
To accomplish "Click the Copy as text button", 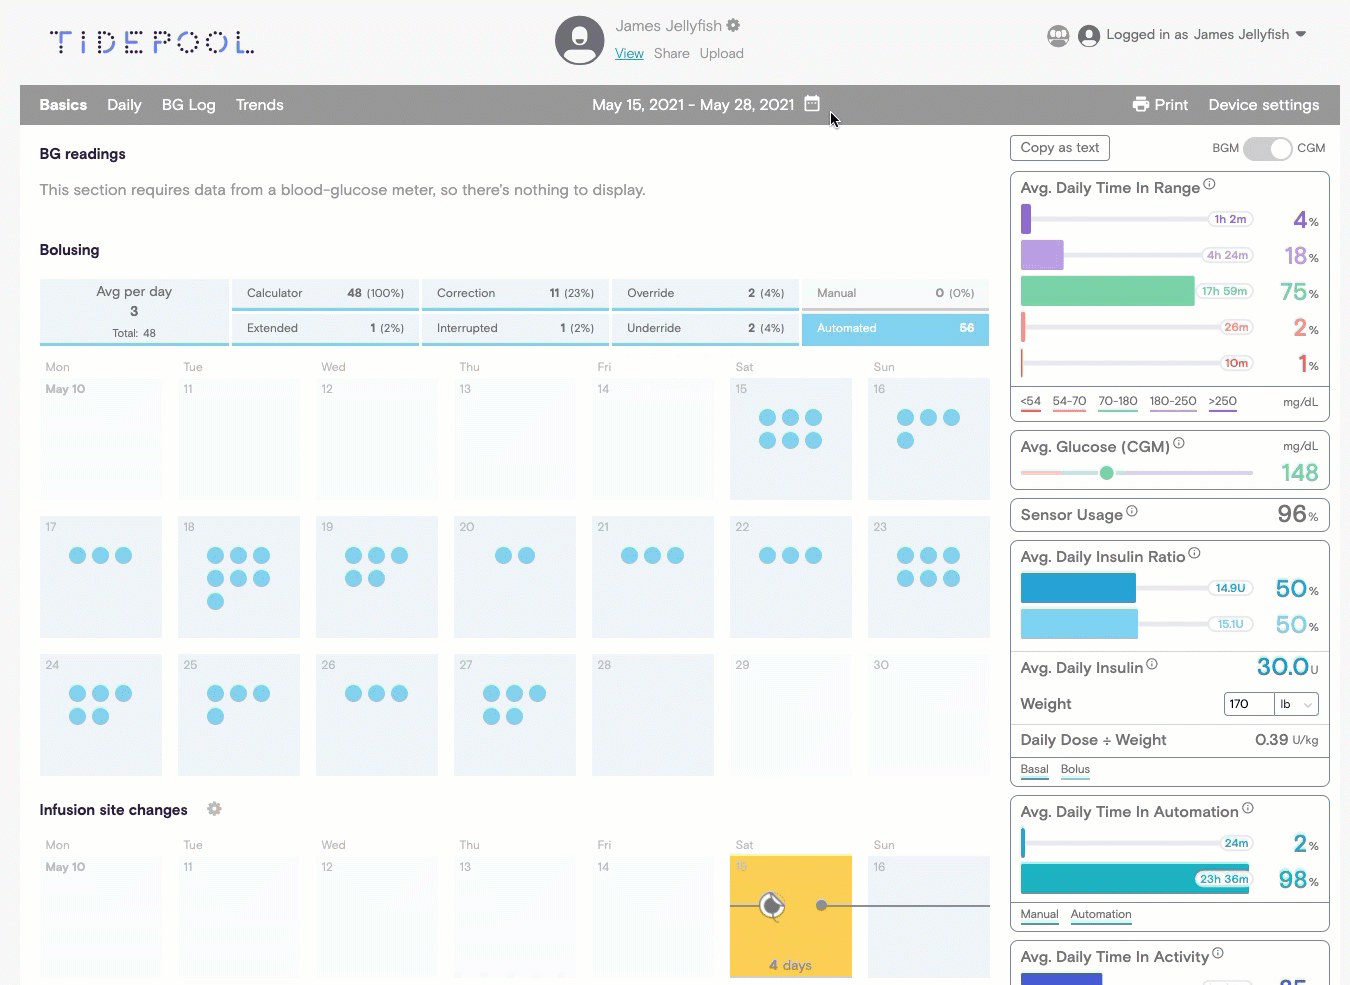I will click(1060, 148).
